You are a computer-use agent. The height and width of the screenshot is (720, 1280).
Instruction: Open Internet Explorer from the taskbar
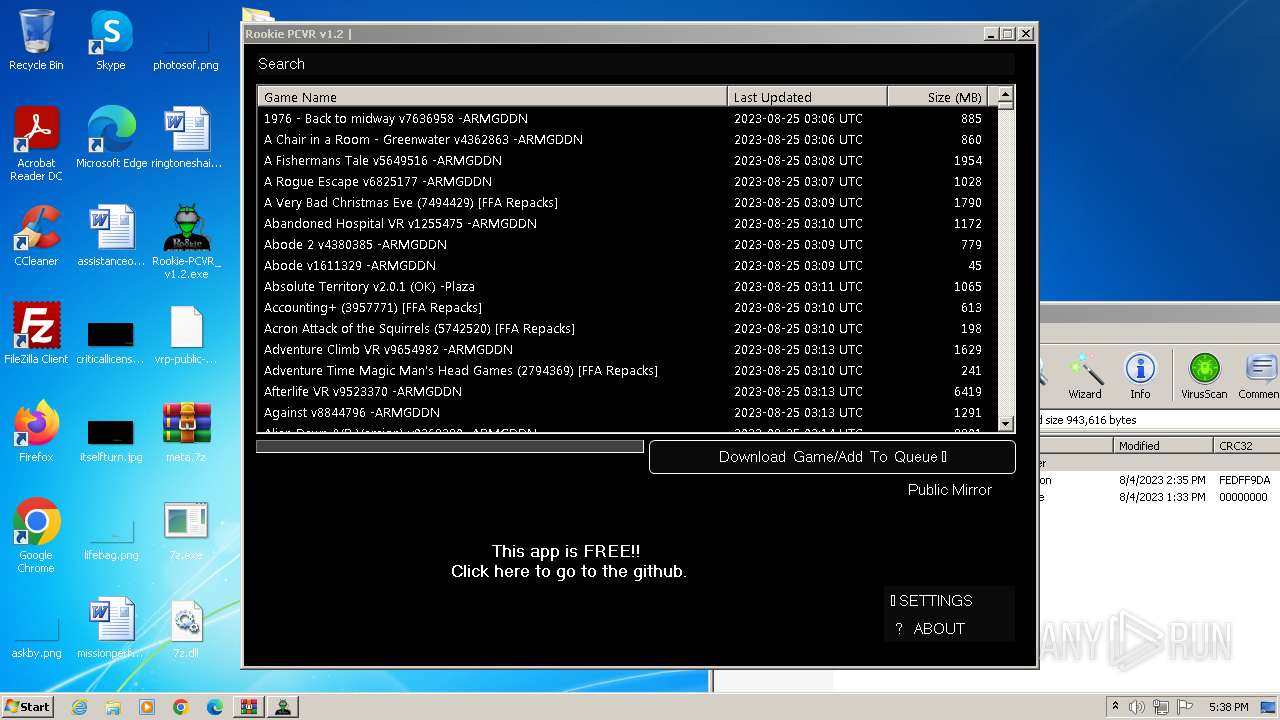click(80, 707)
